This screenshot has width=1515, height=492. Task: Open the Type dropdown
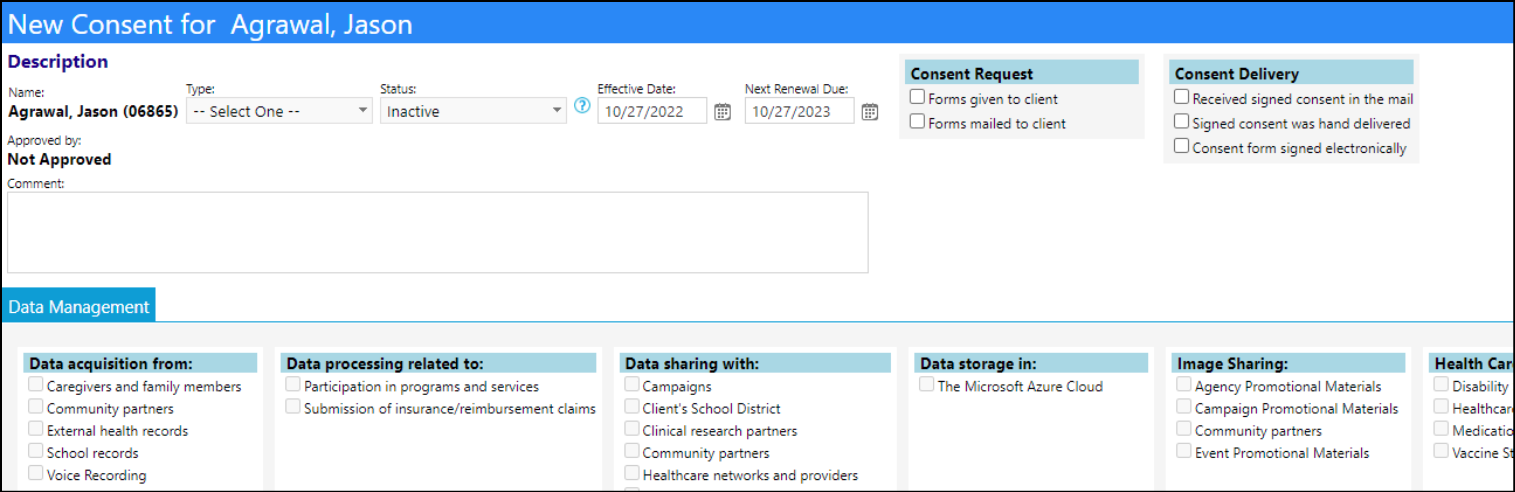pyautogui.click(x=279, y=111)
